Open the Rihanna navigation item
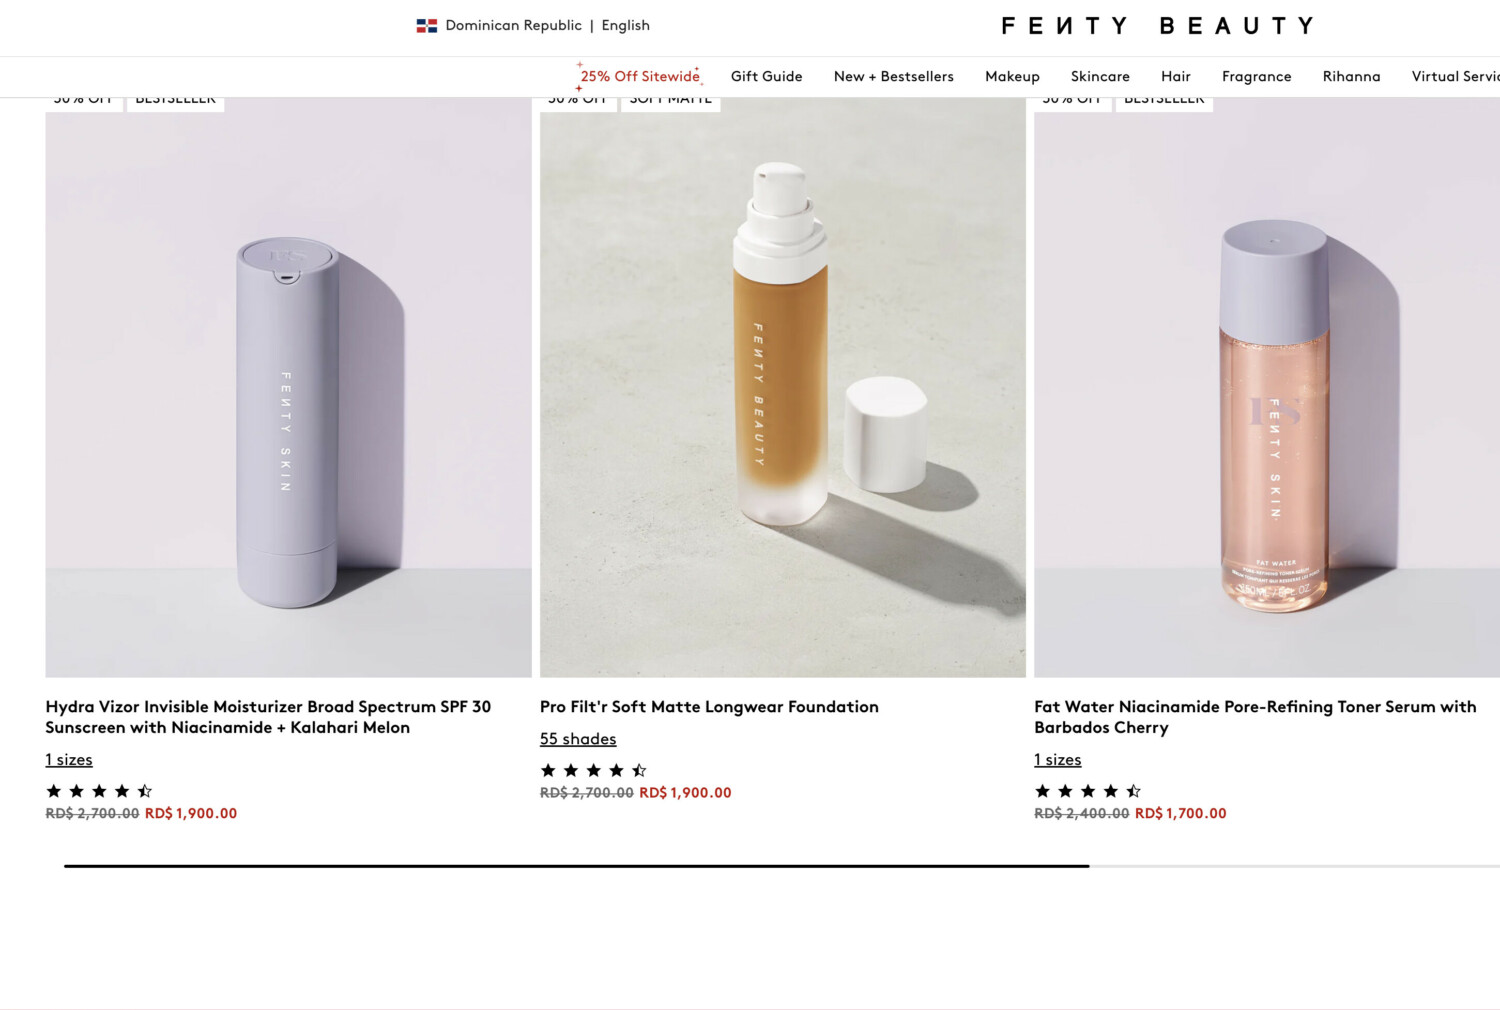 pos(1351,76)
